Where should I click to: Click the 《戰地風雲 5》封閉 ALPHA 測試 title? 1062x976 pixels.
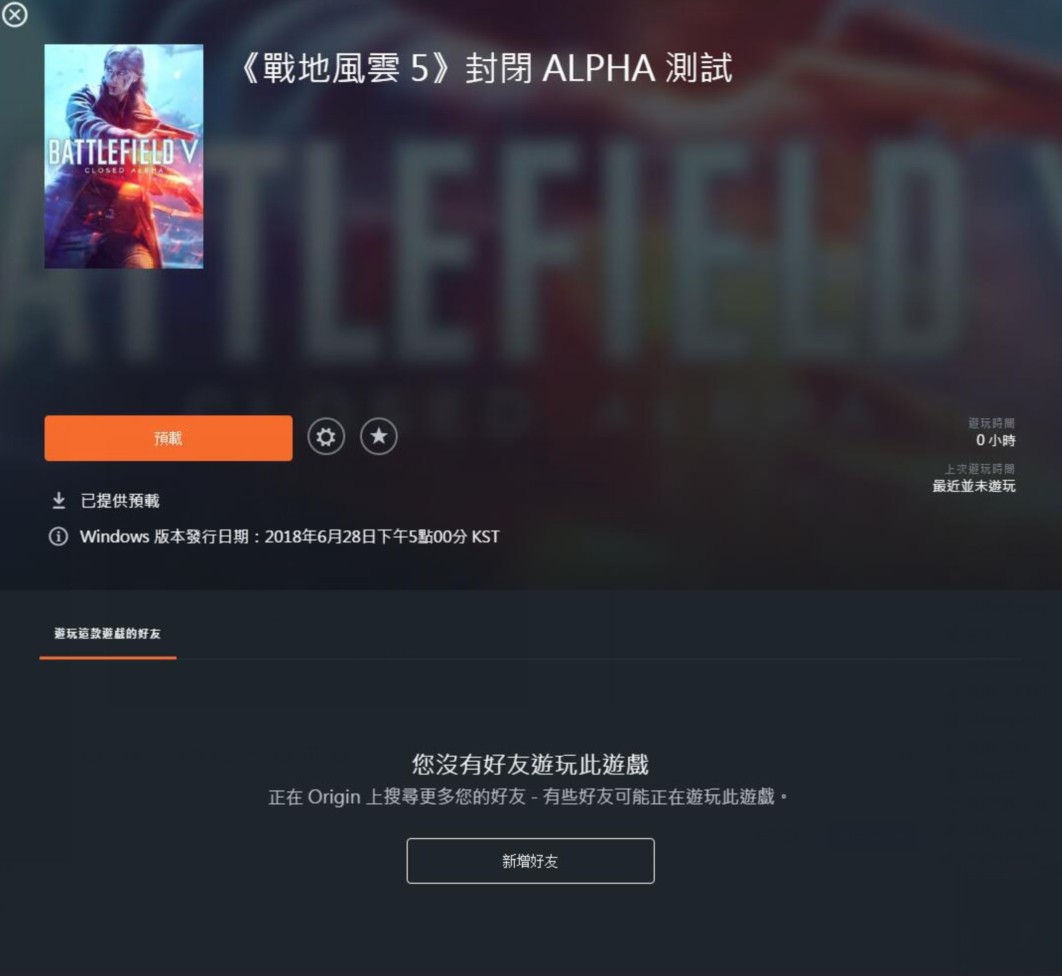coord(486,68)
